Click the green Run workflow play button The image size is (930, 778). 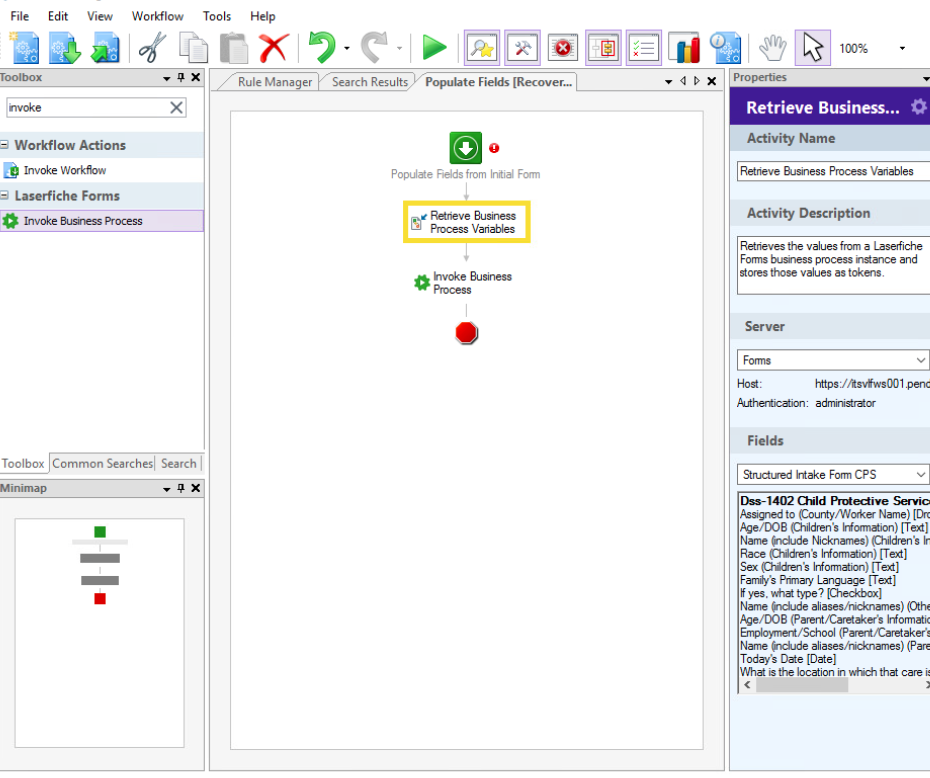[434, 47]
